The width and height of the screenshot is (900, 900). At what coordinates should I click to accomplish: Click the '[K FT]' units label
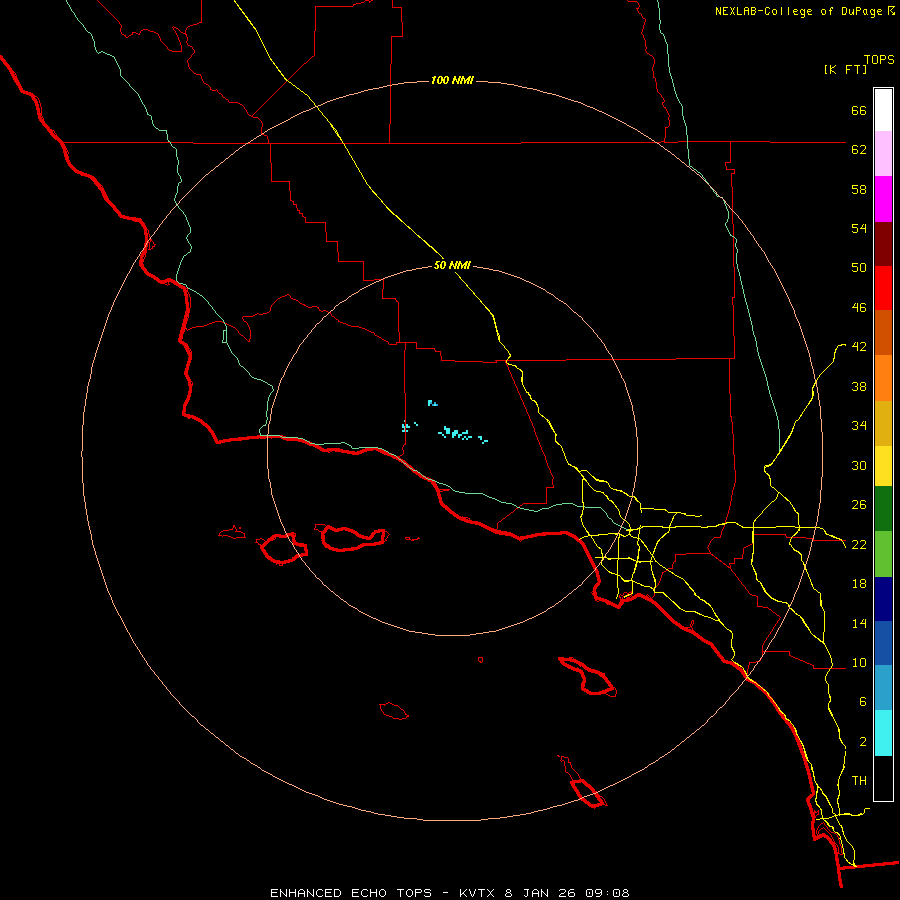(x=845, y=70)
